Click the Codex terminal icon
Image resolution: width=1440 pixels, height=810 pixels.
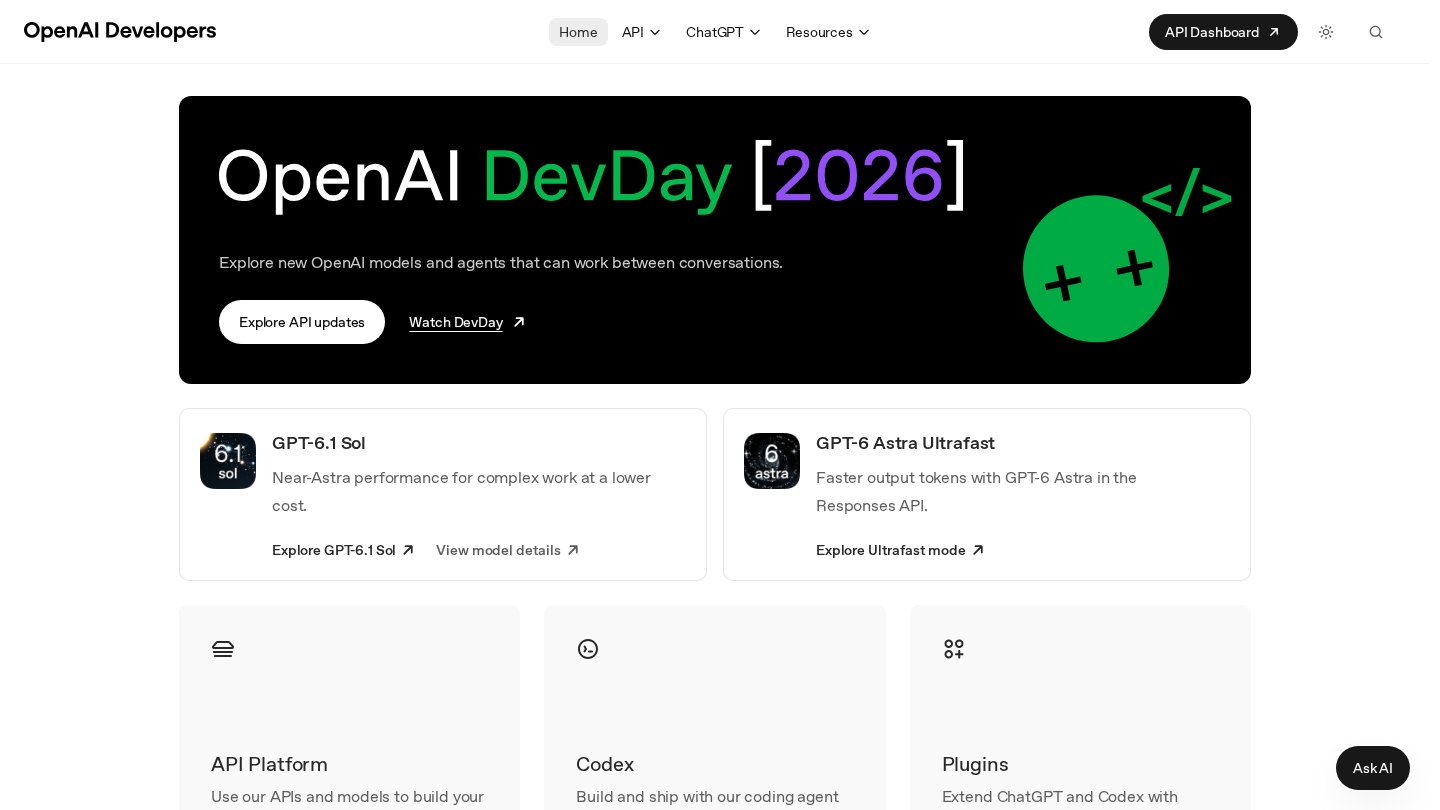[588, 649]
